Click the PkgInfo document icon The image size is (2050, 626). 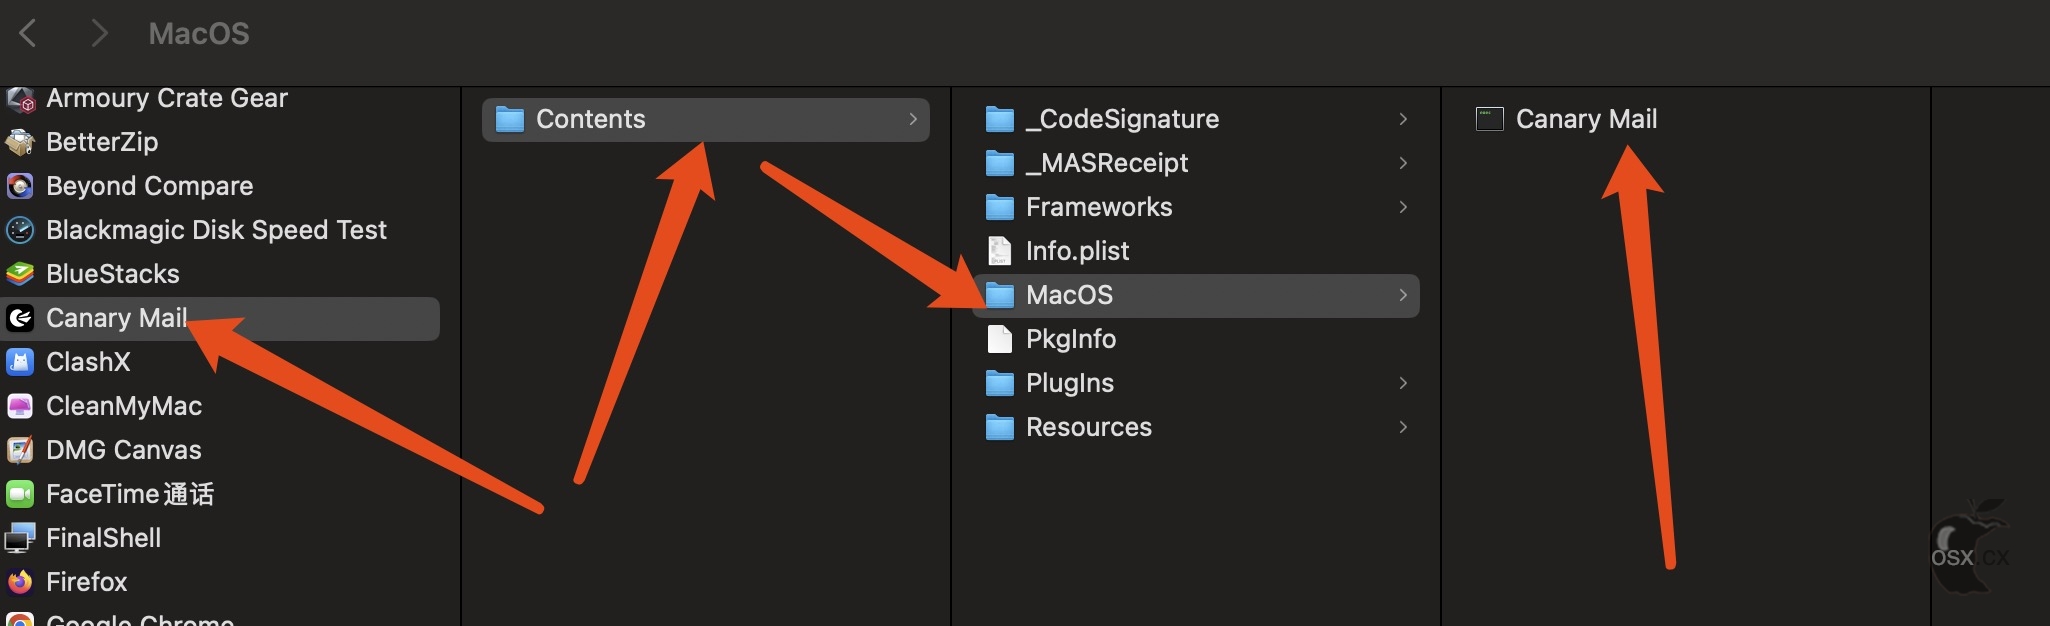click(x=1000, y=339)
